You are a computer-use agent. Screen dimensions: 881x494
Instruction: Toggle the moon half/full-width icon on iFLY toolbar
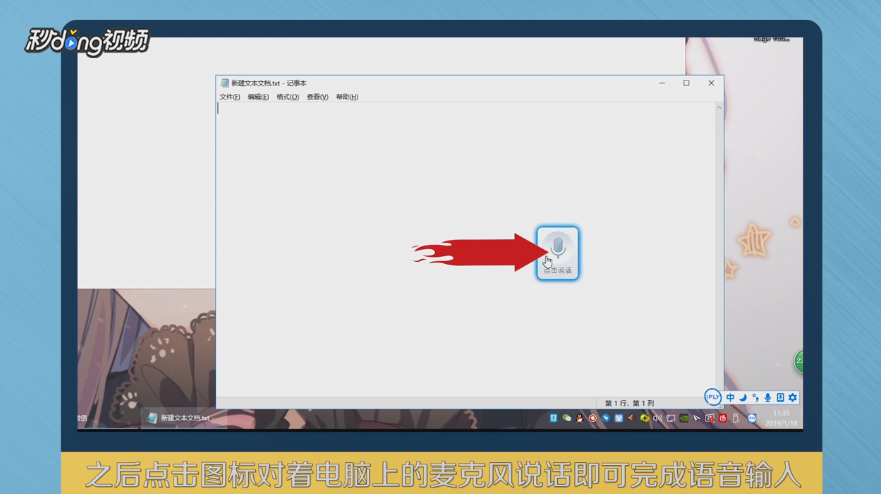743,397
